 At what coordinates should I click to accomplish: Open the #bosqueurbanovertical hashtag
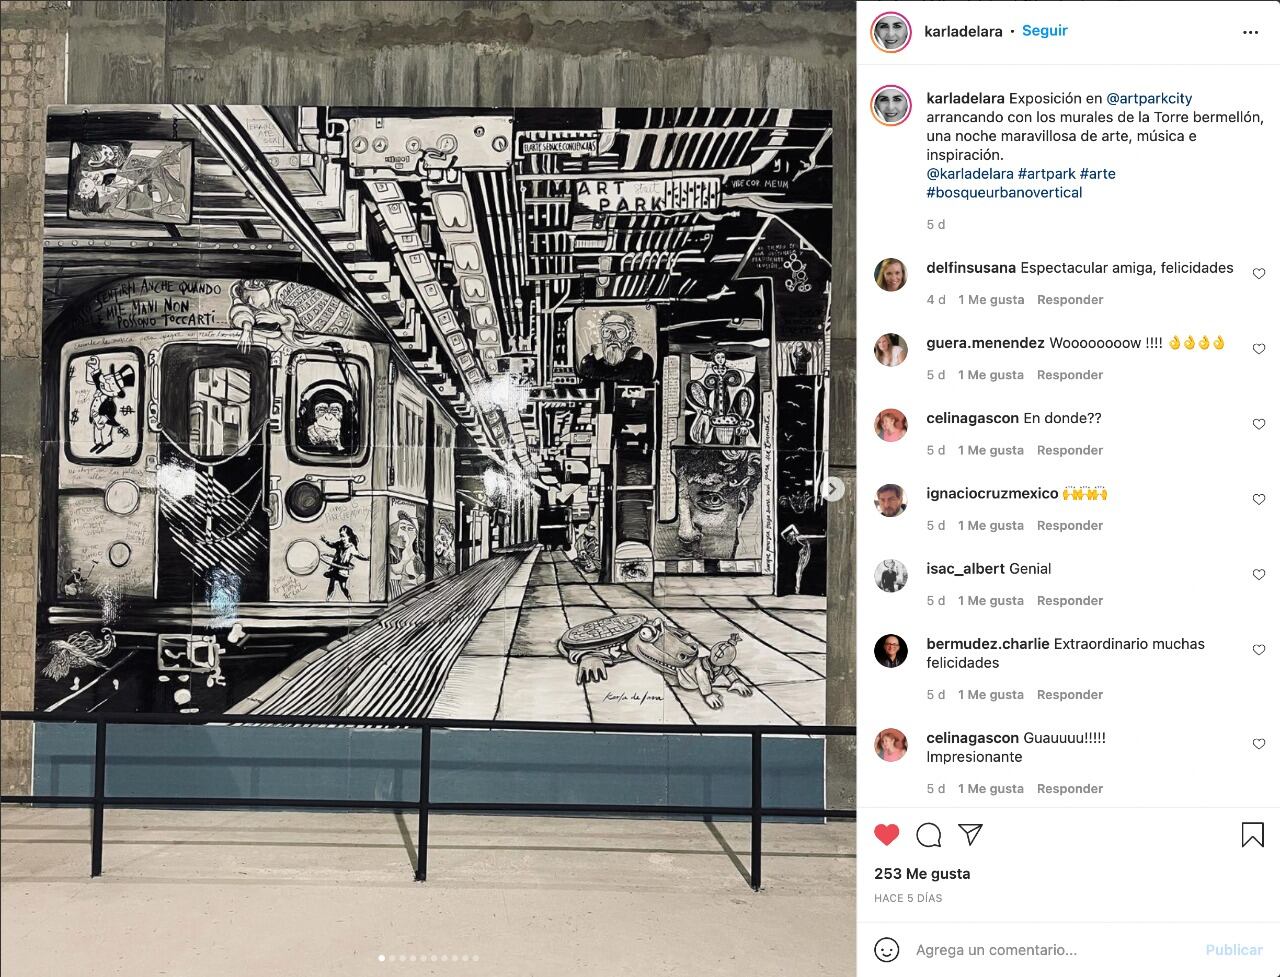coord(1004,192)
